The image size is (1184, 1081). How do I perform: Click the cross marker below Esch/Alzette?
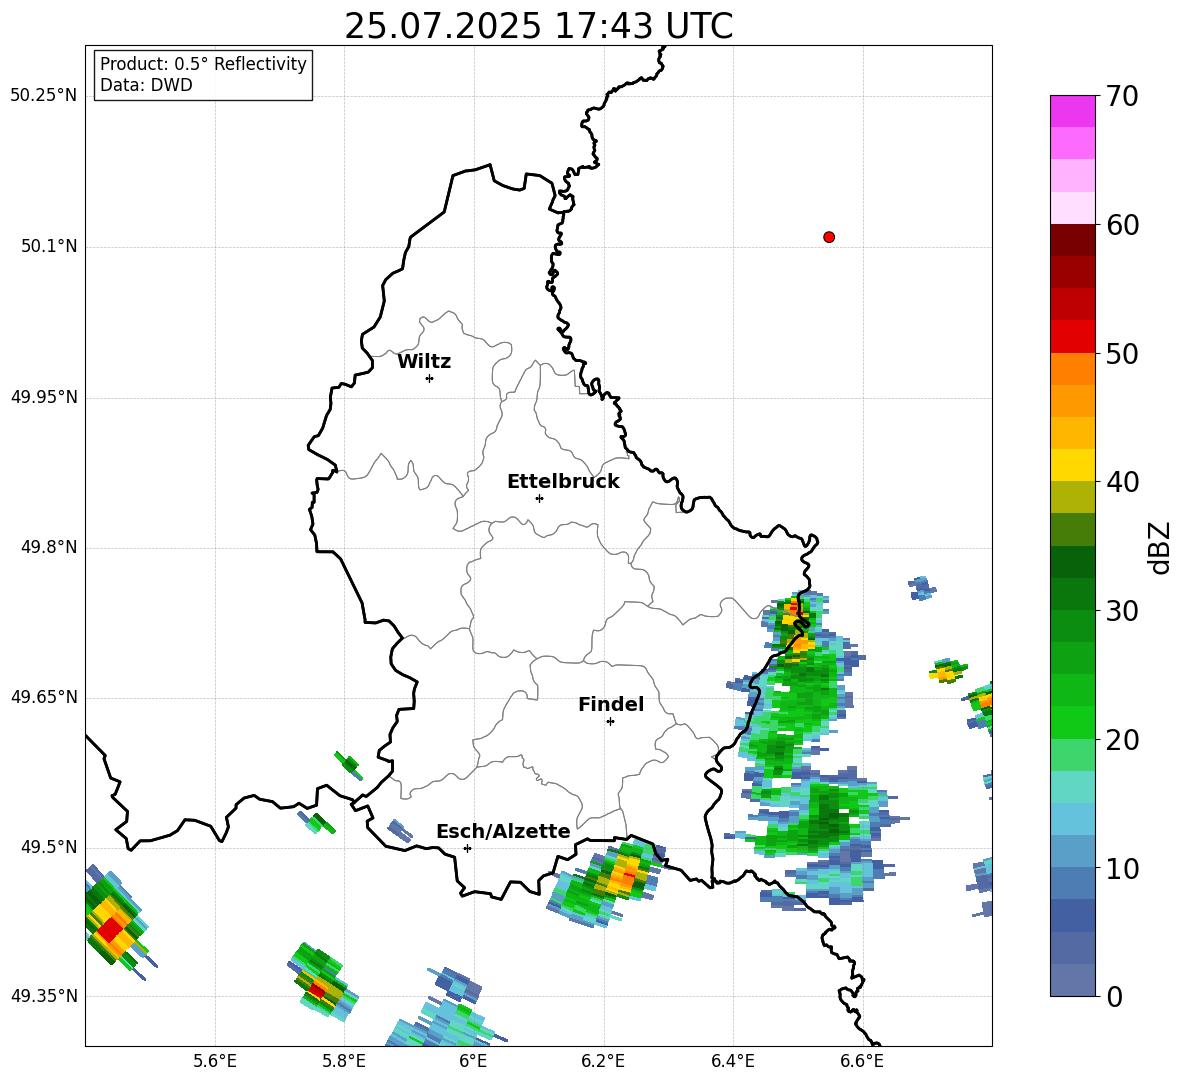tap(467, 848)
